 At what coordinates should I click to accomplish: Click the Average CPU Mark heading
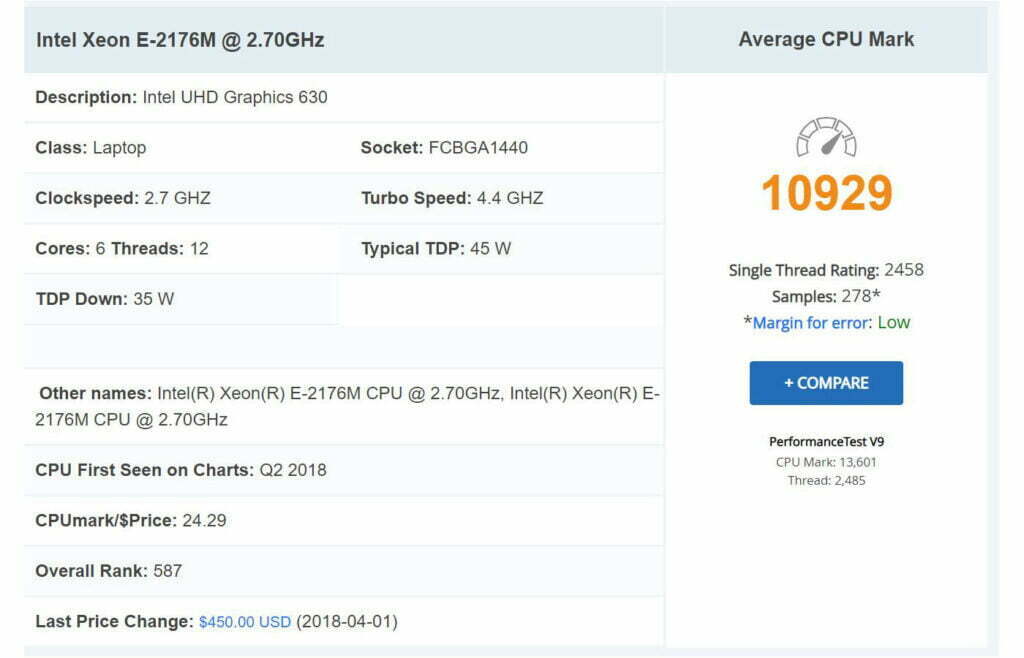826,39
